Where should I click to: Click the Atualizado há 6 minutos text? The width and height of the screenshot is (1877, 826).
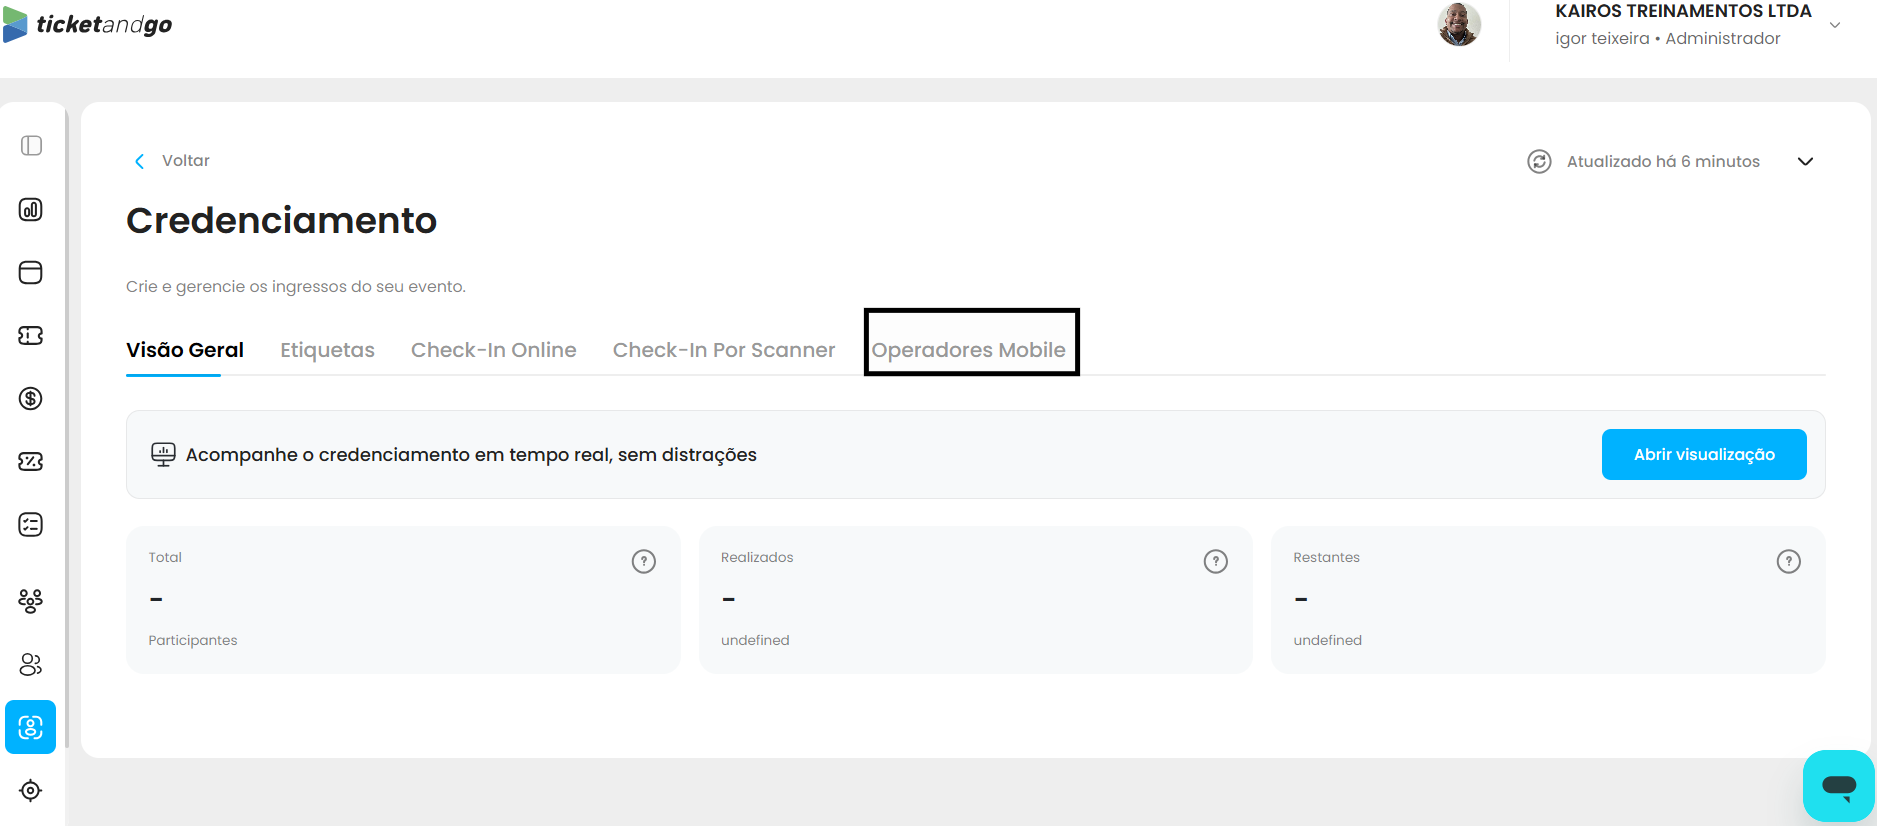click(1663, 161)
